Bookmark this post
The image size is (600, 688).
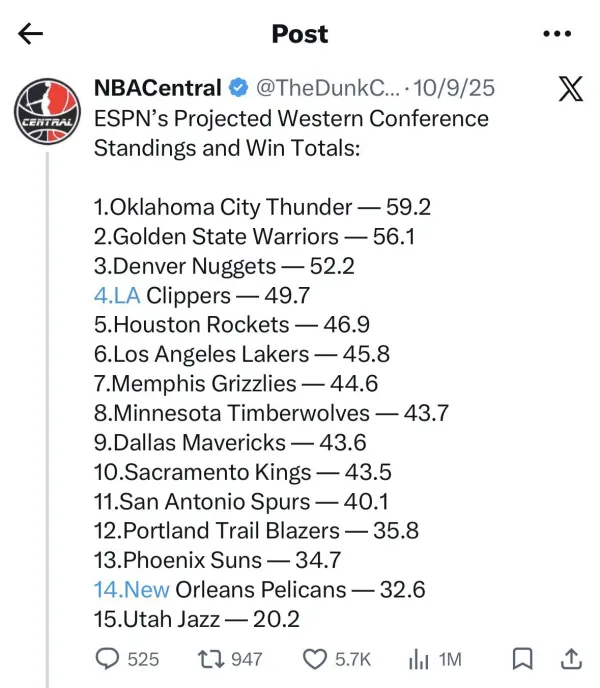coord(522,659)
